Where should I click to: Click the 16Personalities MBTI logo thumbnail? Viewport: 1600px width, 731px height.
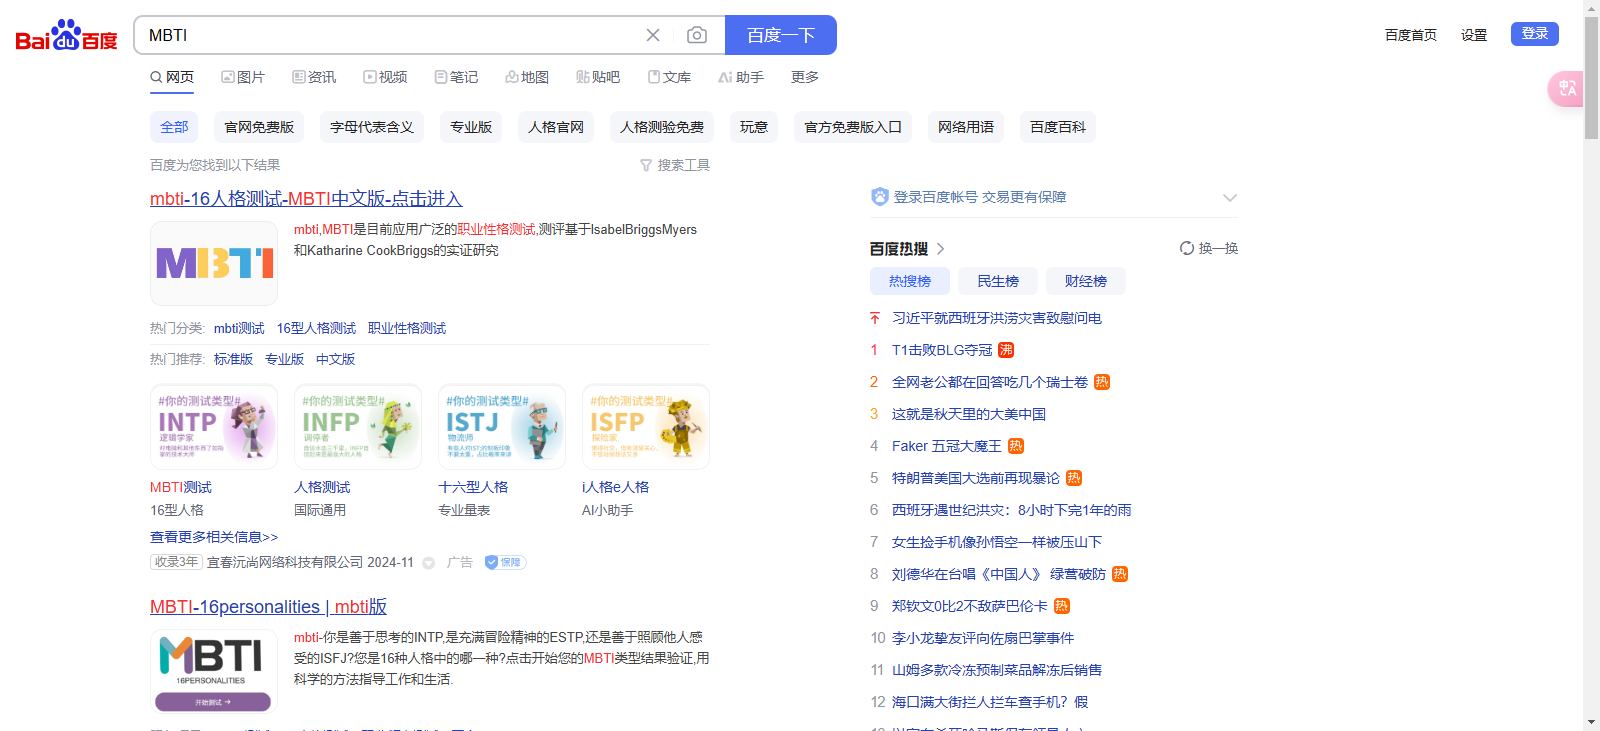tap(214, 671)
